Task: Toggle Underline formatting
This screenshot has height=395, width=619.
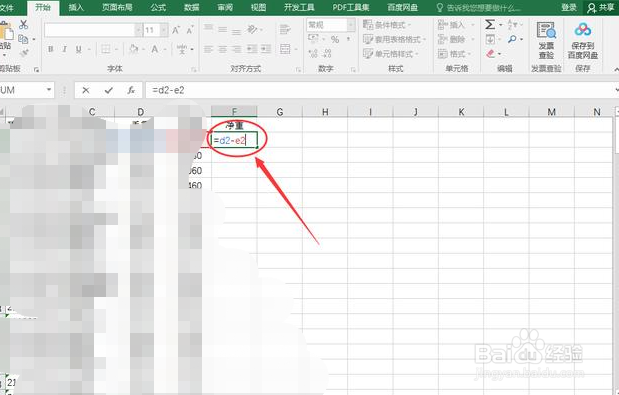Action: coord(79,49)
